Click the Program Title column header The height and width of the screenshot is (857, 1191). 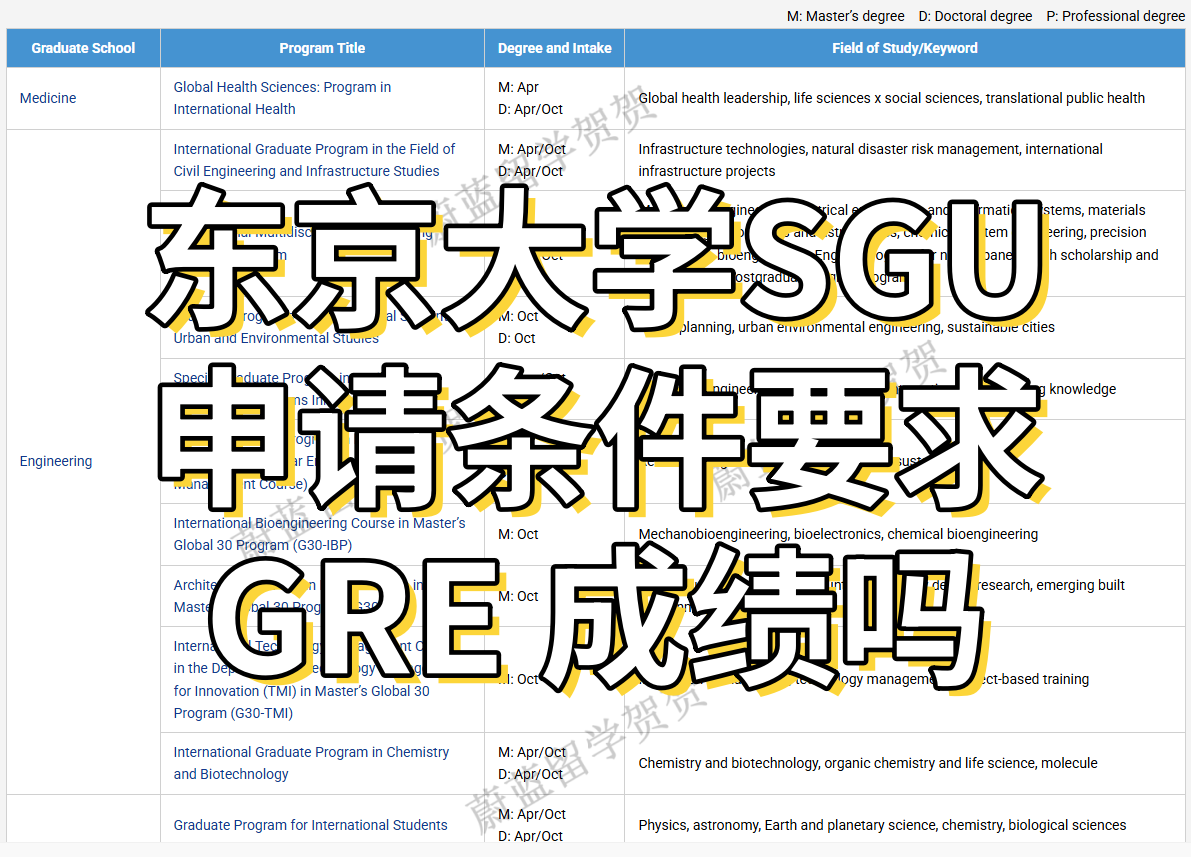322,48
